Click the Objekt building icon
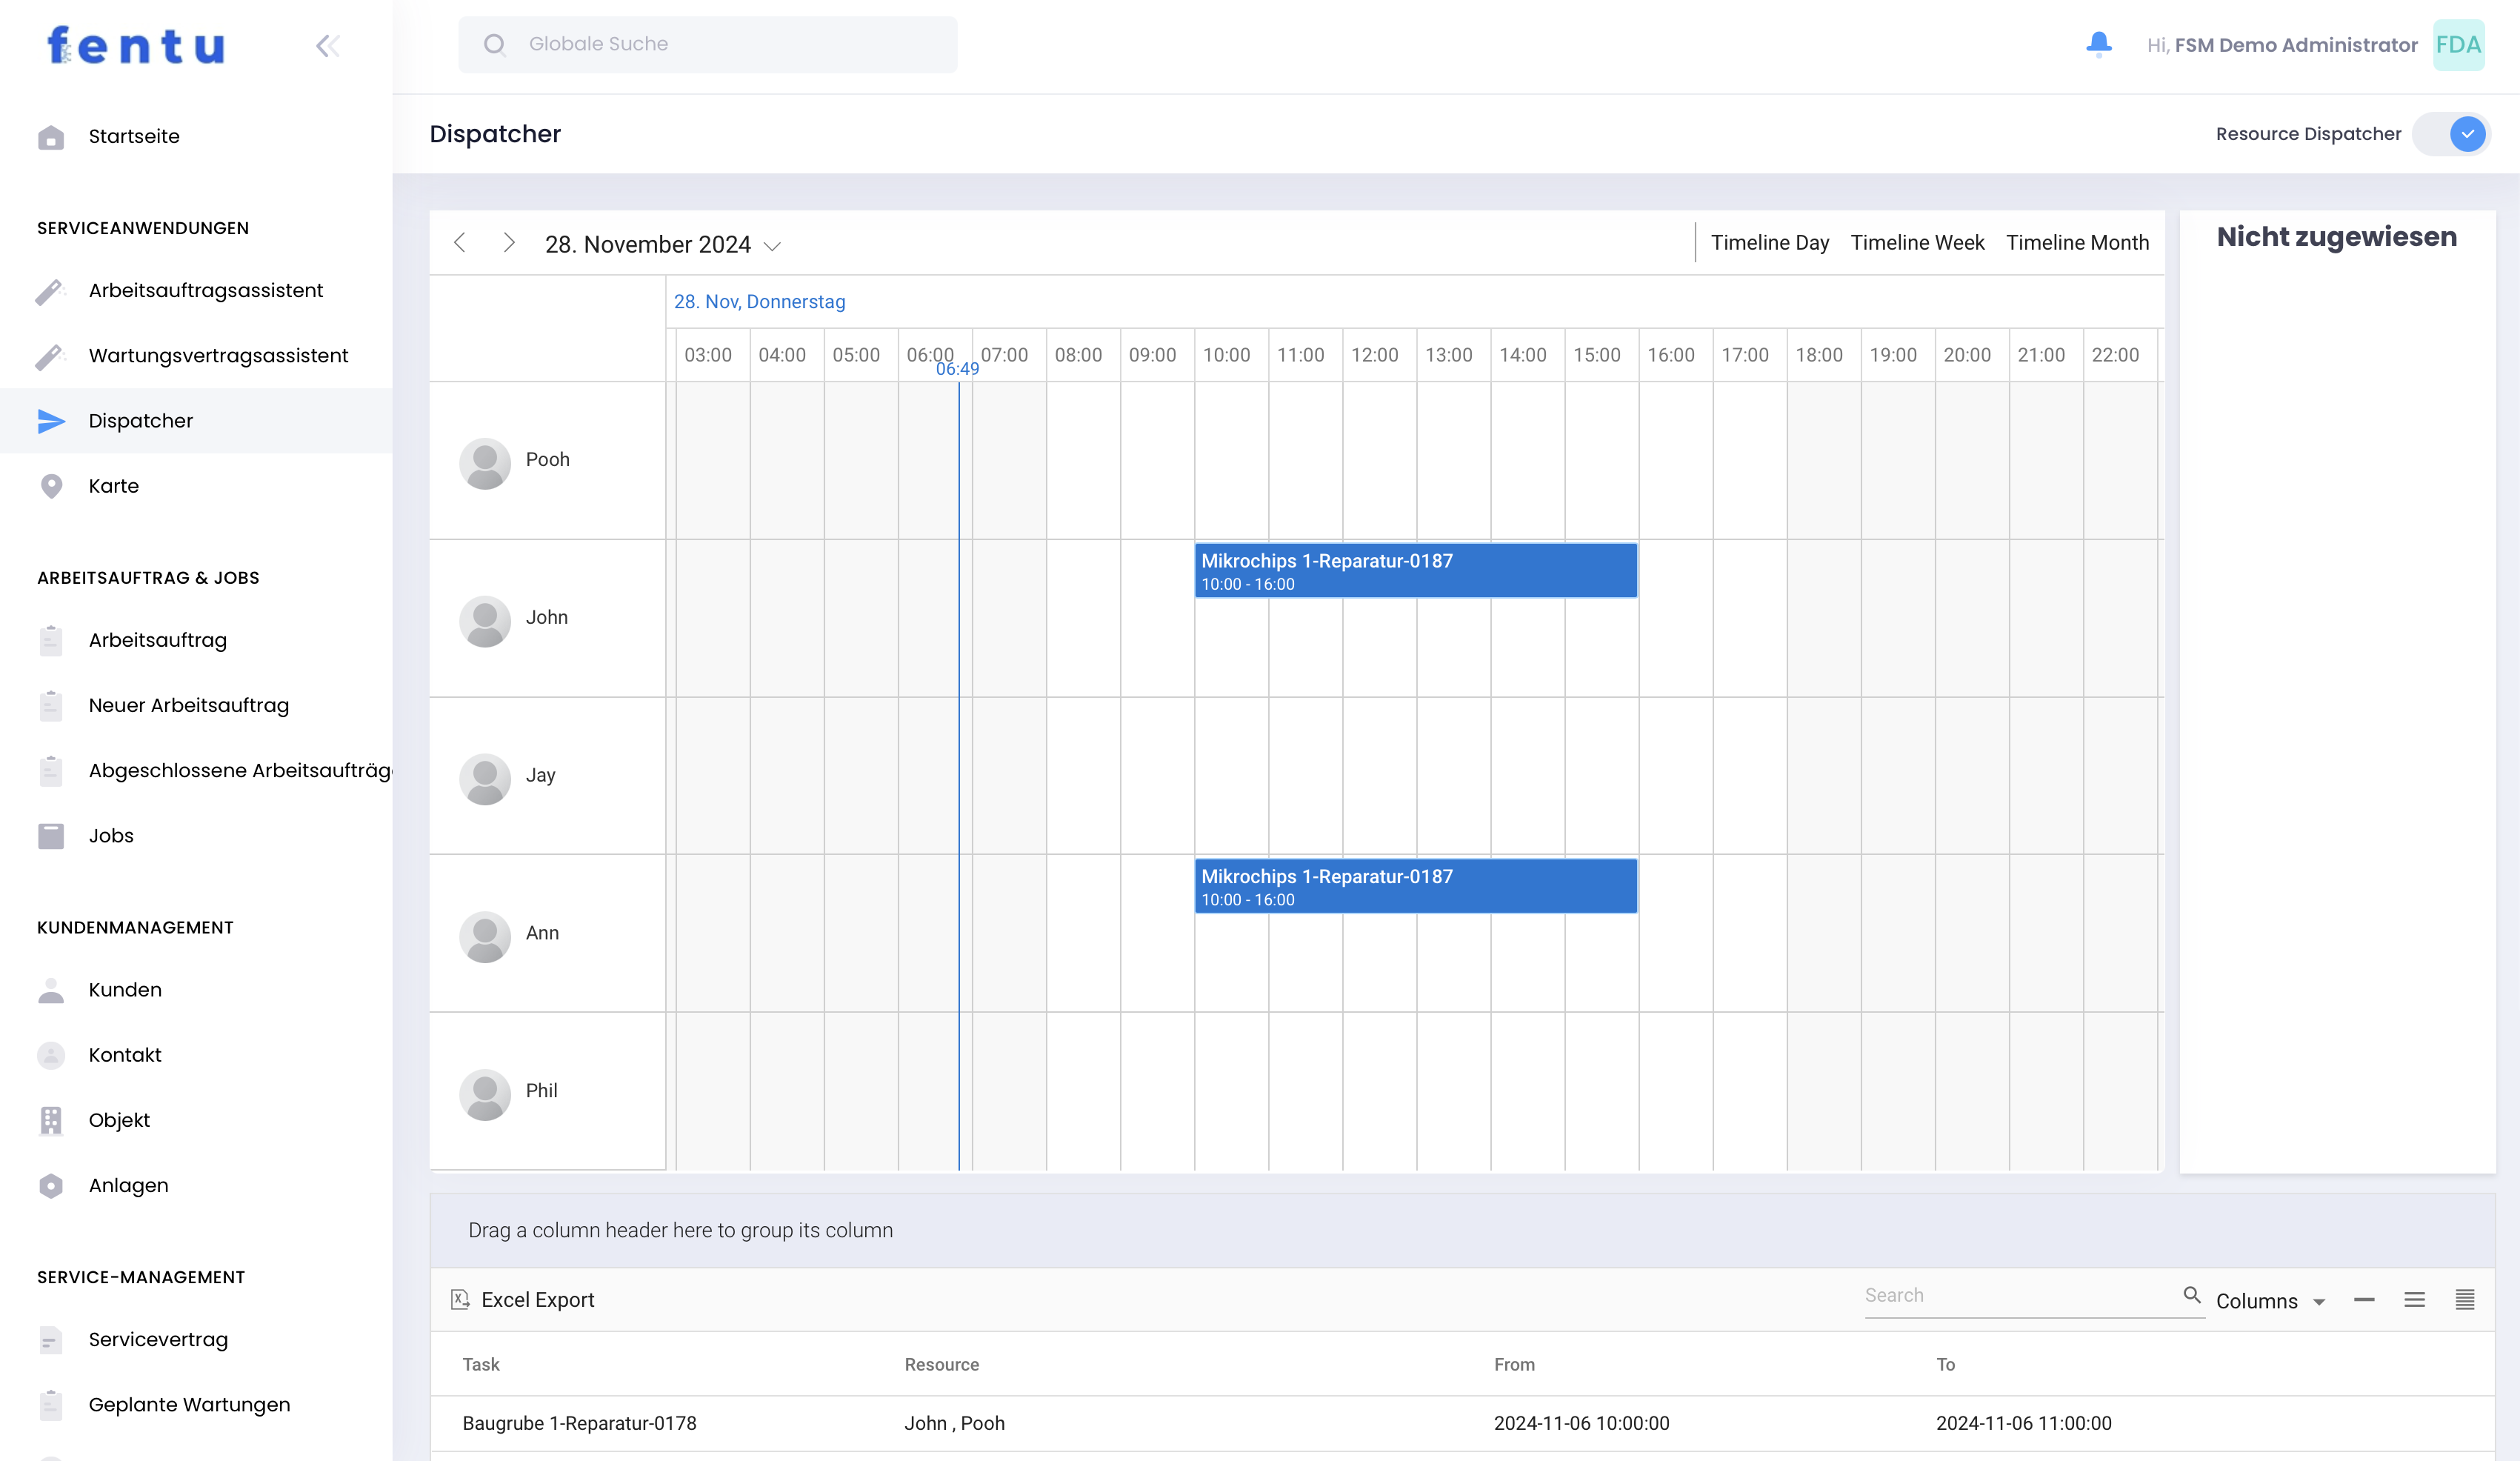The width and height of the screenshot is (2520, 1461). click(51, 1120)
